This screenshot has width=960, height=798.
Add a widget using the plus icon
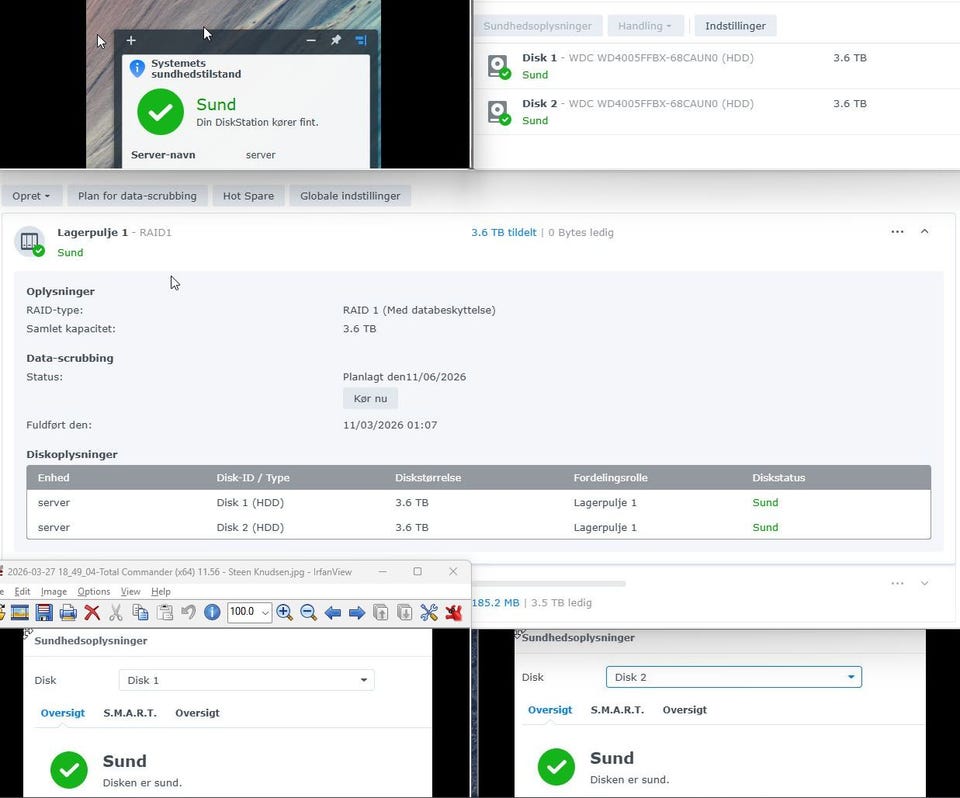coord(131,41)
